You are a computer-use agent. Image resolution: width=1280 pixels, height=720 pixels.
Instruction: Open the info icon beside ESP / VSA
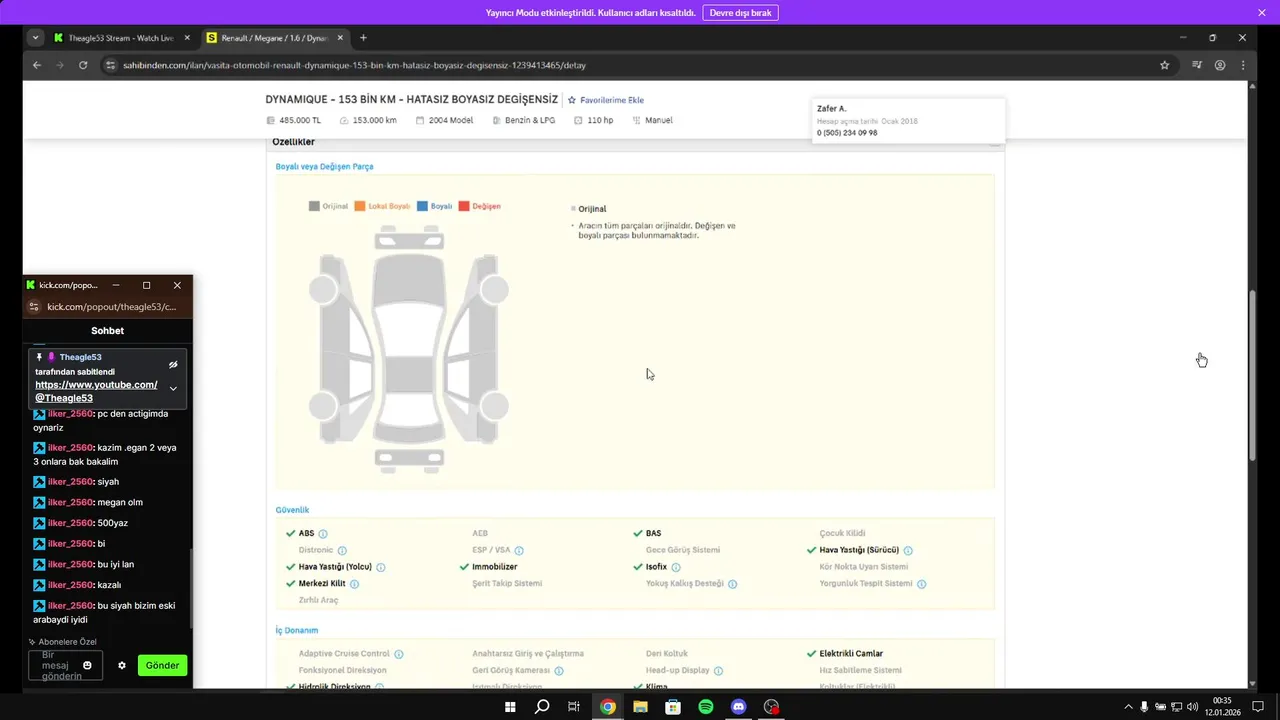pyautogui.click(x=519, y=551)
